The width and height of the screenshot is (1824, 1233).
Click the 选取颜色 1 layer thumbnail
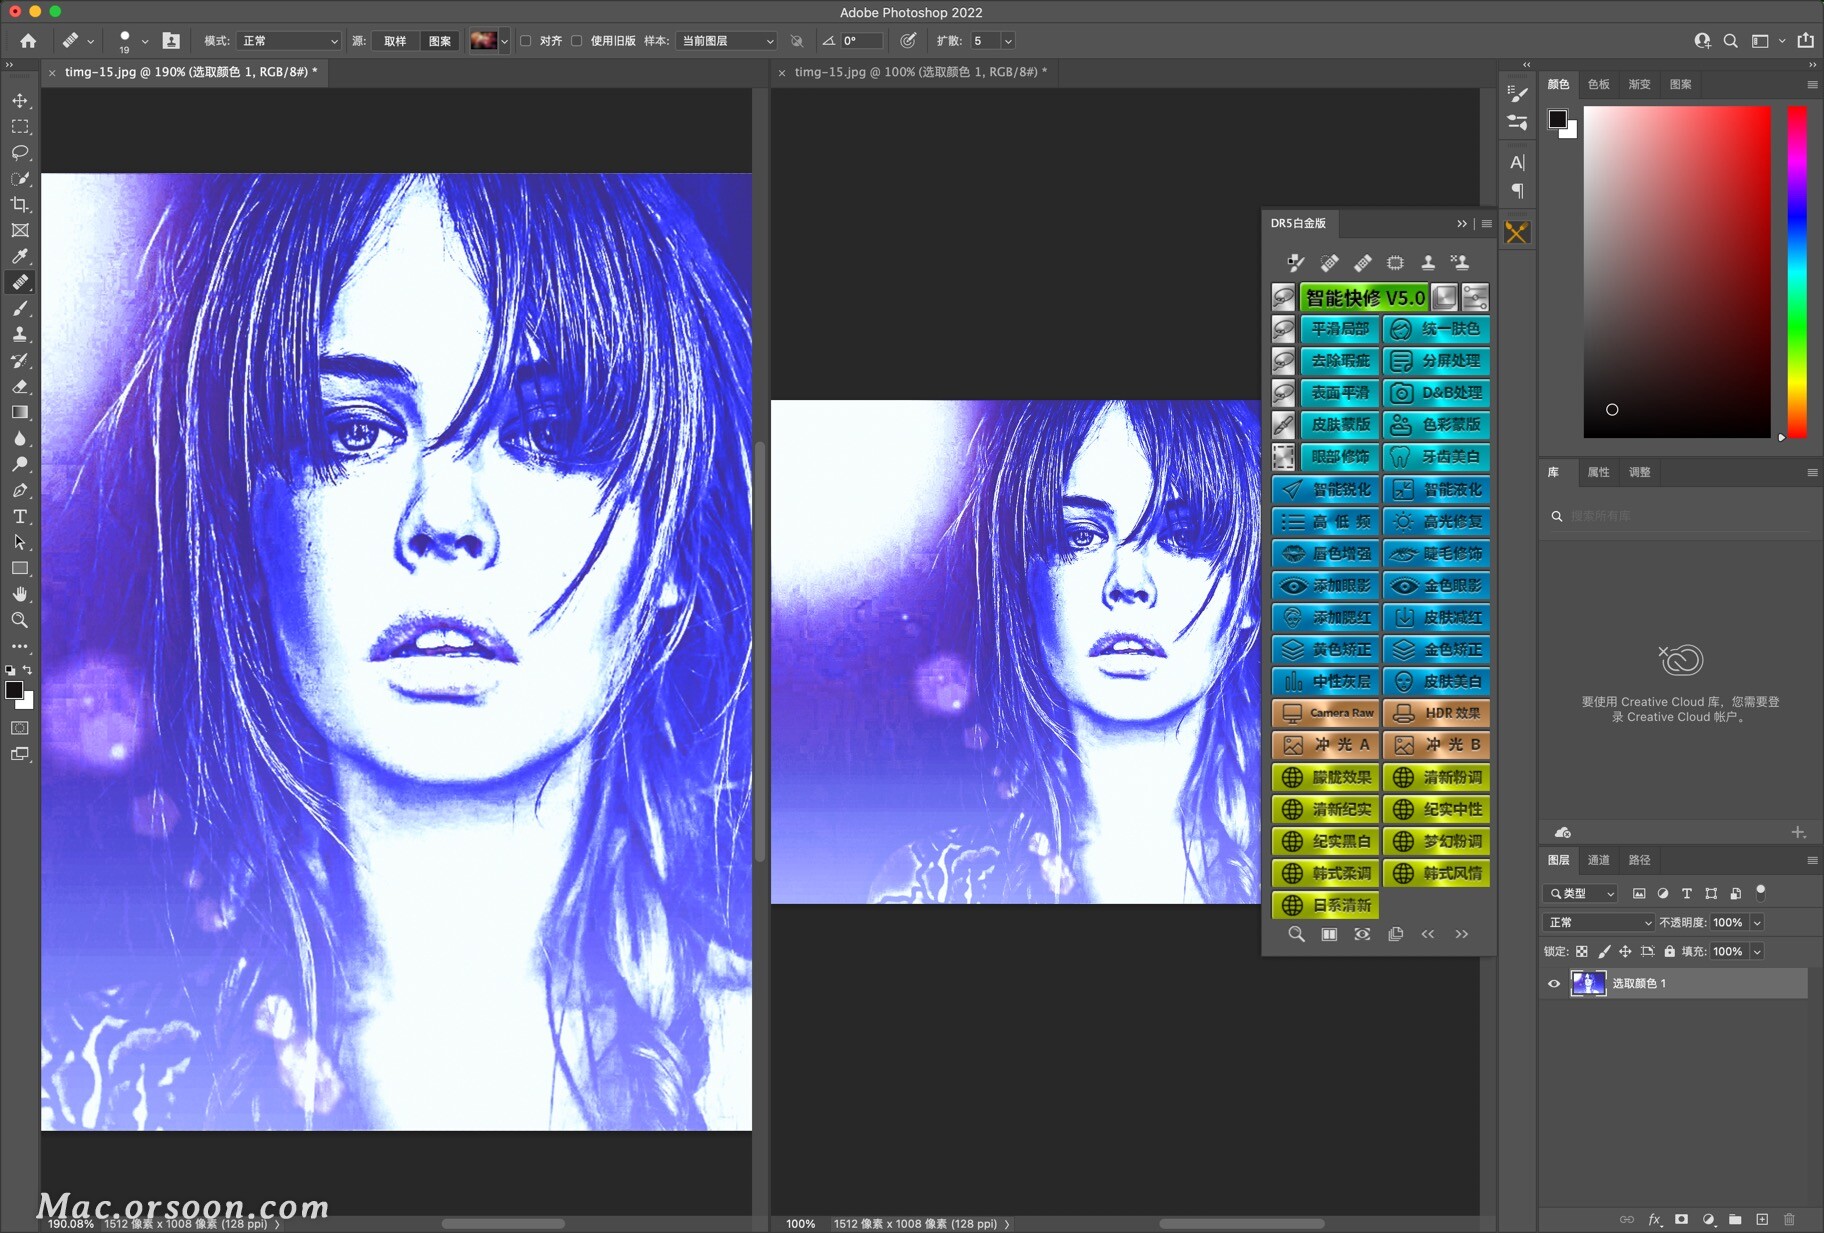coord(1588,984)
